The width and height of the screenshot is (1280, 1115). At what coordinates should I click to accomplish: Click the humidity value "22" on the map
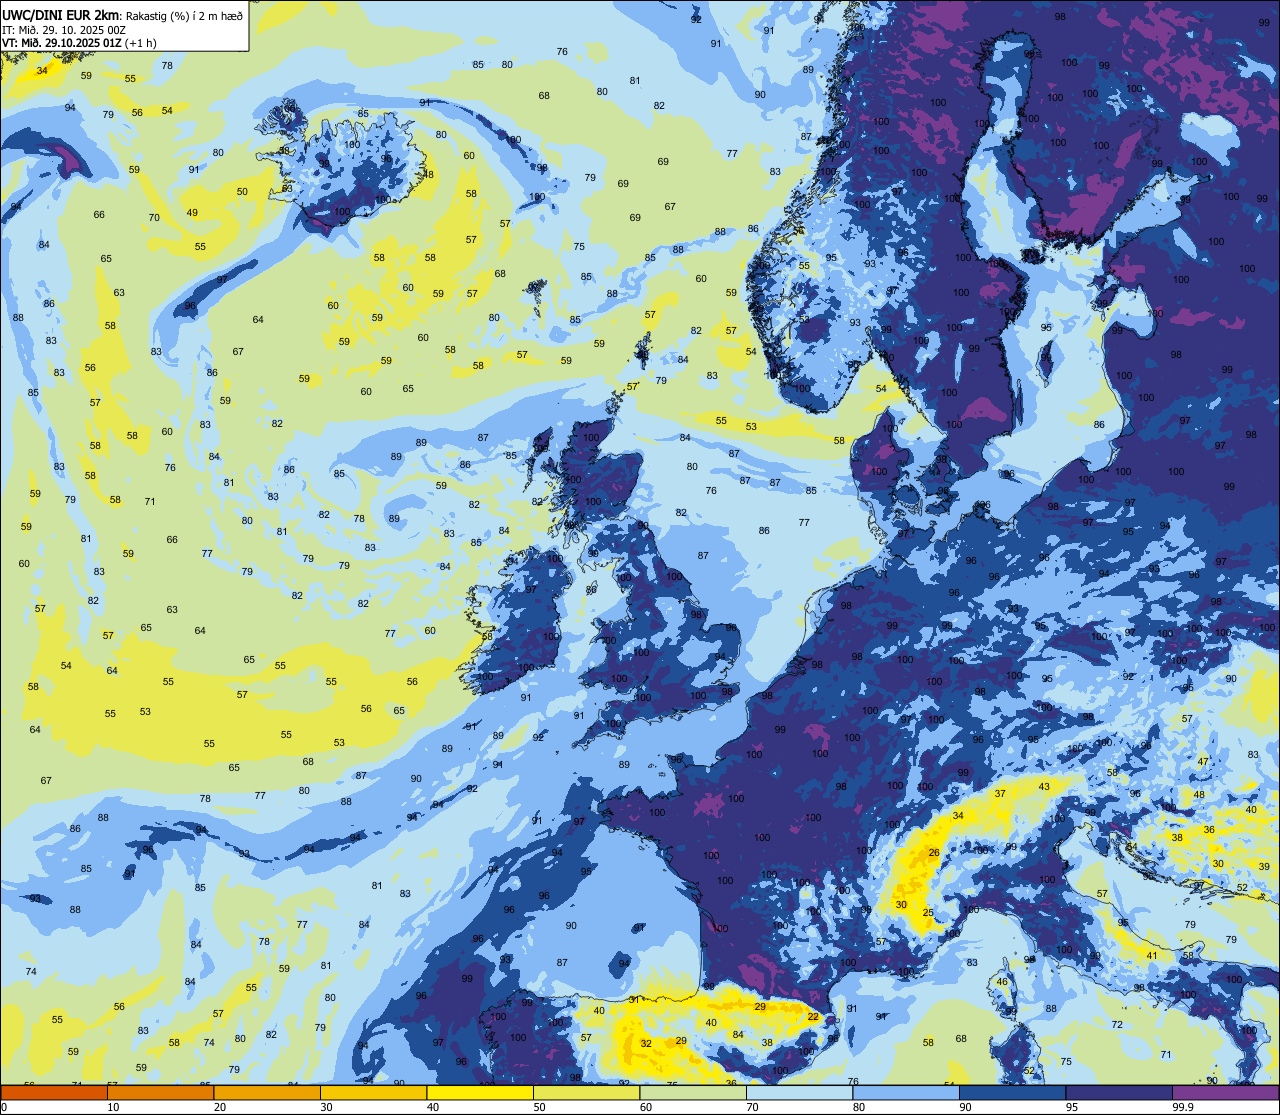click(x=814, y=1017)
